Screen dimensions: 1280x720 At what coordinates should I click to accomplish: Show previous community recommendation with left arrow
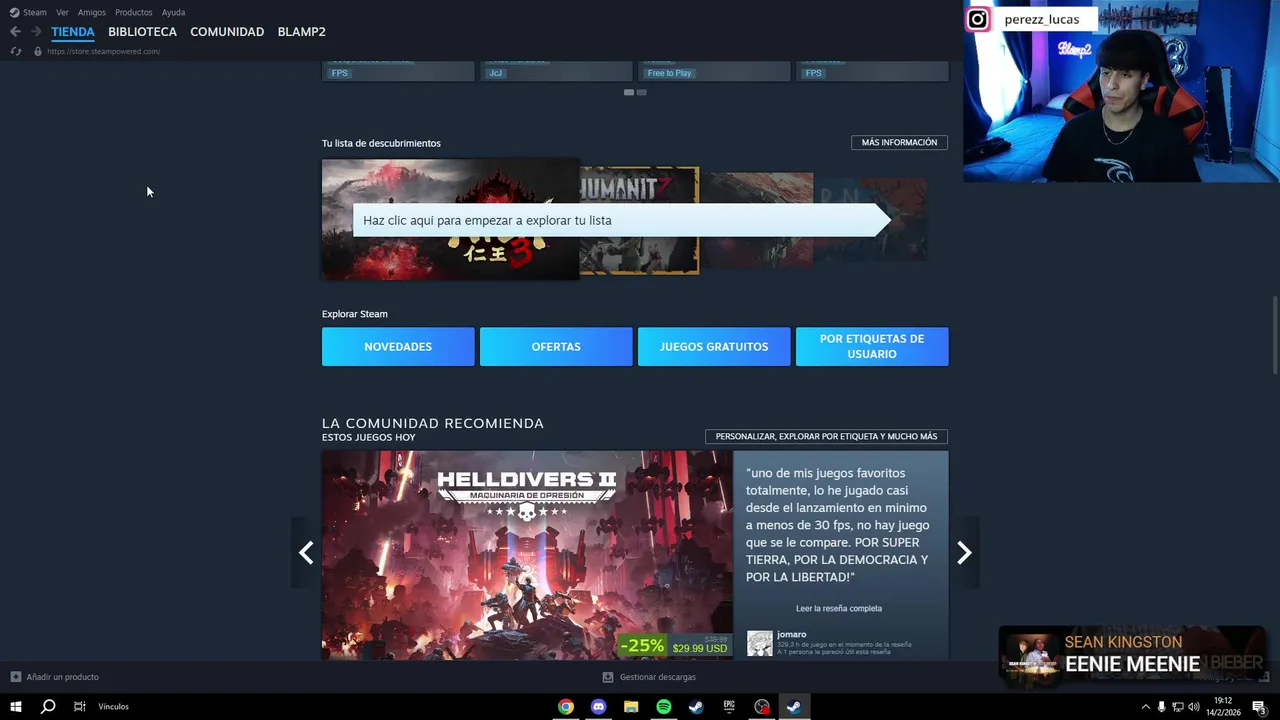pos(306,553)
